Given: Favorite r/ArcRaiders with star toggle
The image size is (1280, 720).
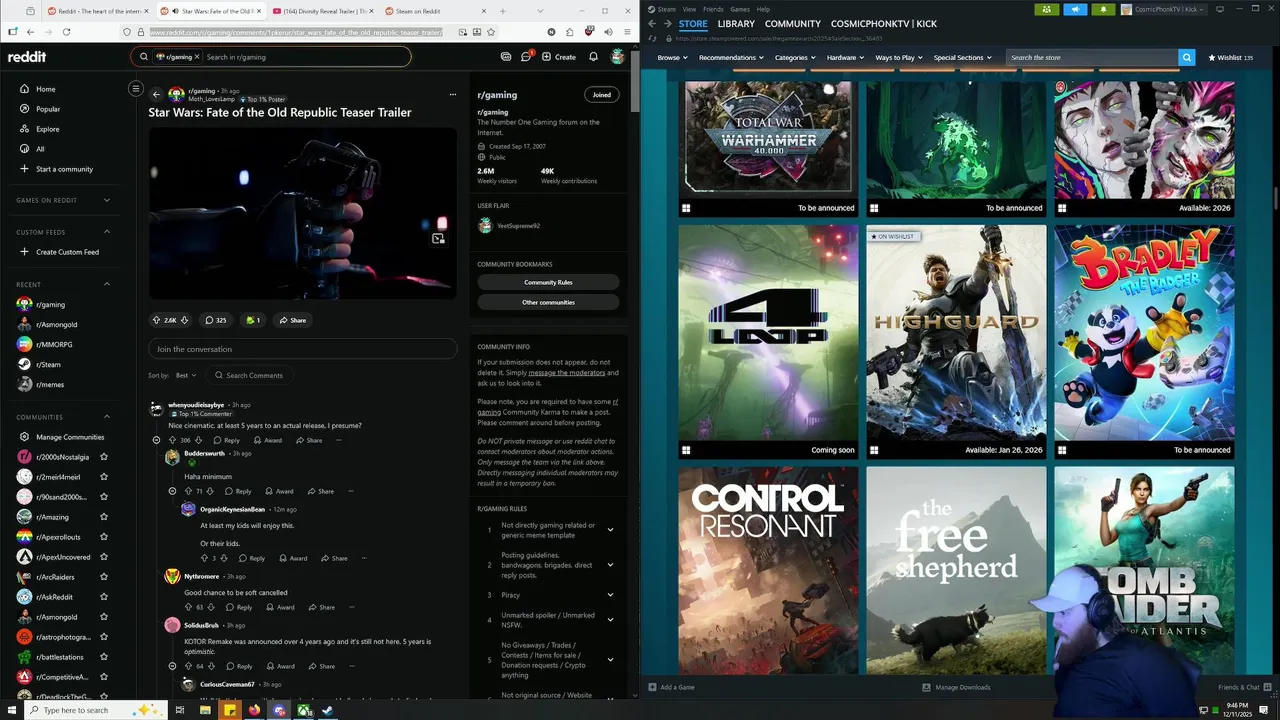Looking at the screenshot, I should pyautogui.click(x=104, y=577).
